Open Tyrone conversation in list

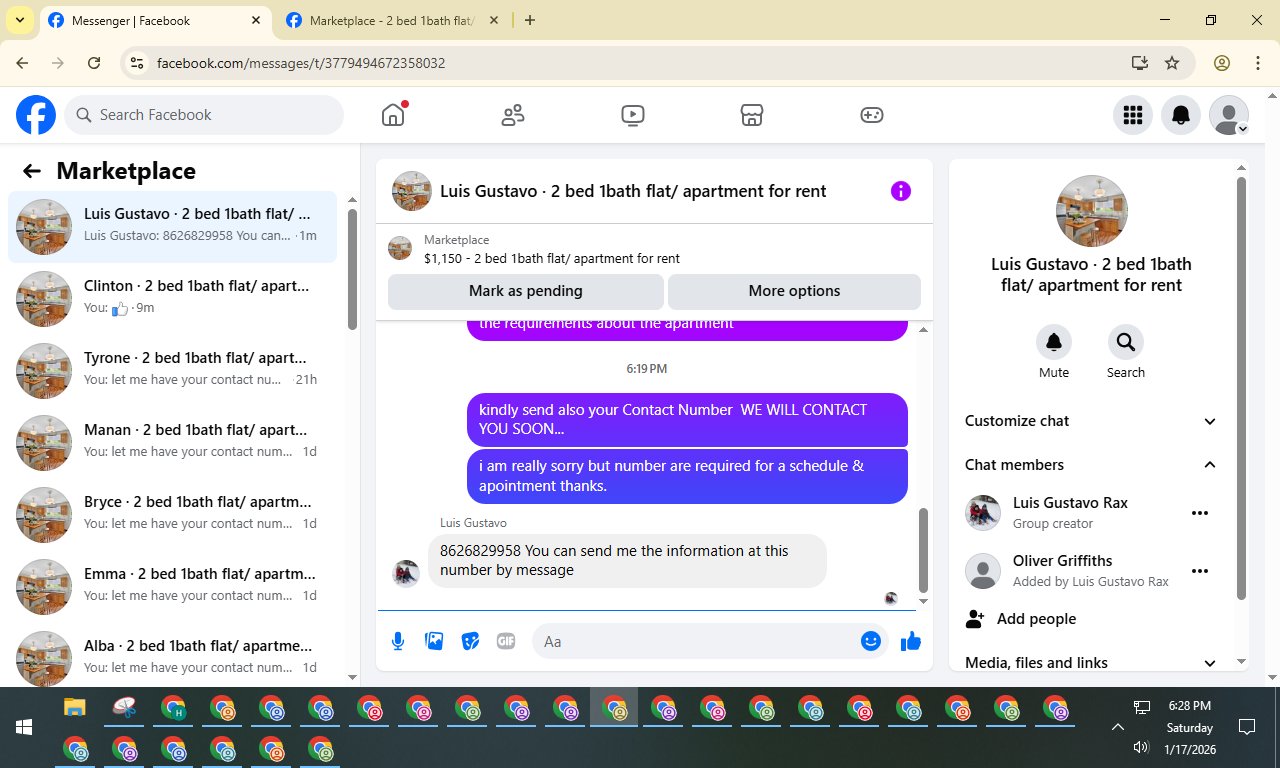point(172,371)
